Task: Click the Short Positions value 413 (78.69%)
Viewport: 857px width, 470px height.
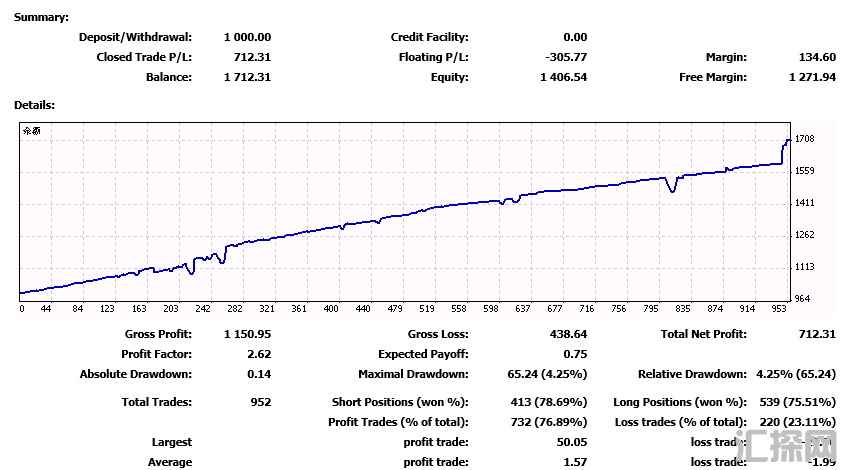Action: pos(549,402)
